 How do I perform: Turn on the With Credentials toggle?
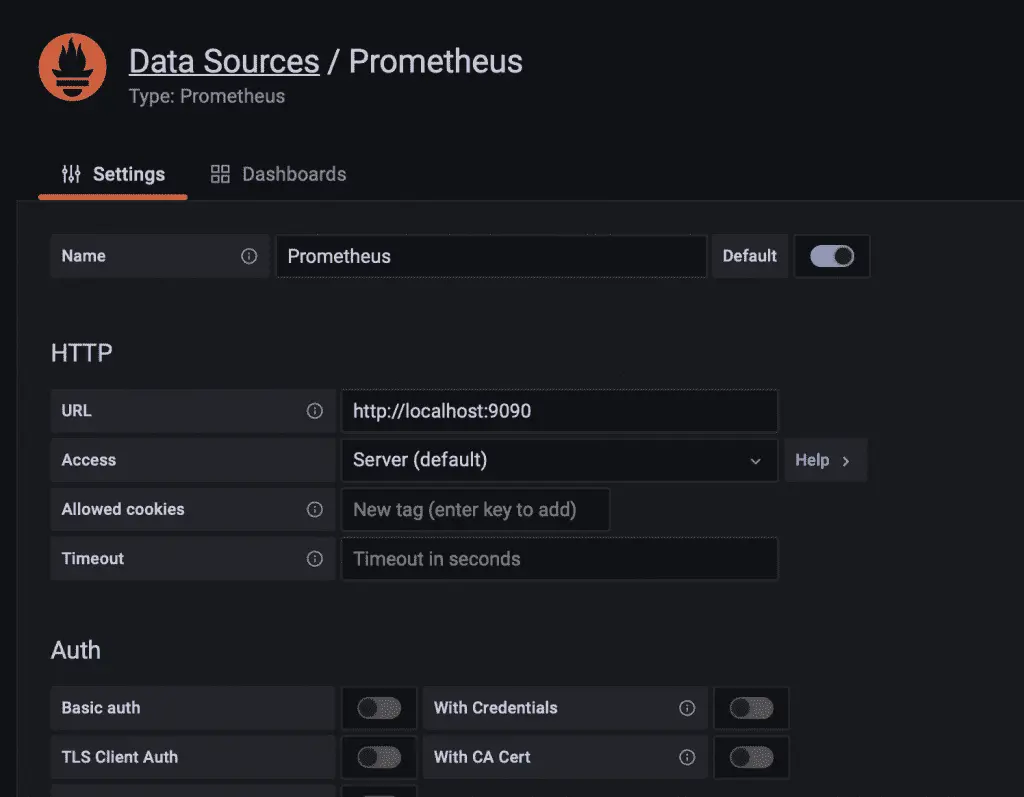pos(751,708)
